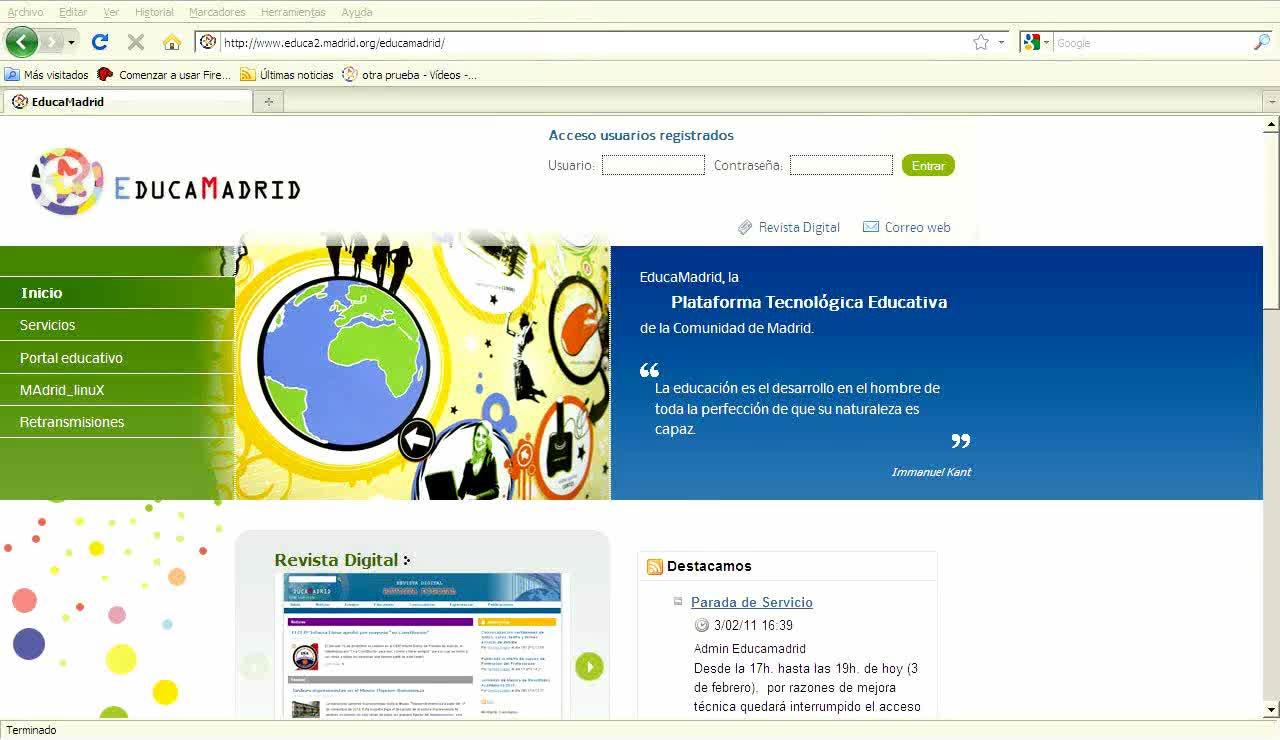1280x740 pixels.
Task: Click the green Entrar button
Action: [928, 165]
